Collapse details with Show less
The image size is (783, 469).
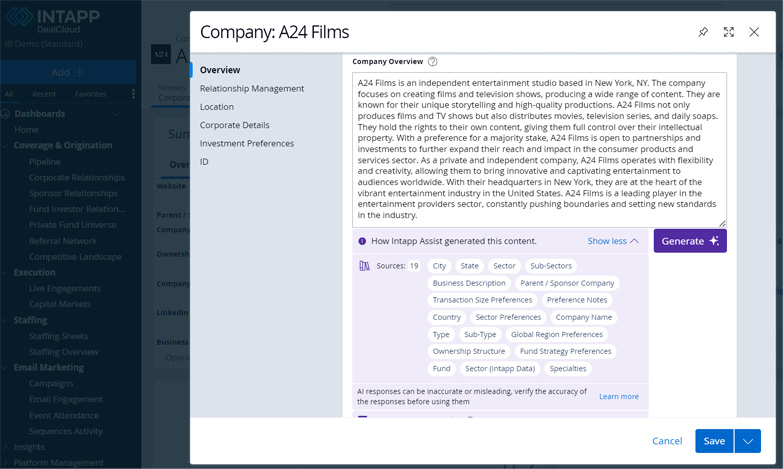(613, 241)
